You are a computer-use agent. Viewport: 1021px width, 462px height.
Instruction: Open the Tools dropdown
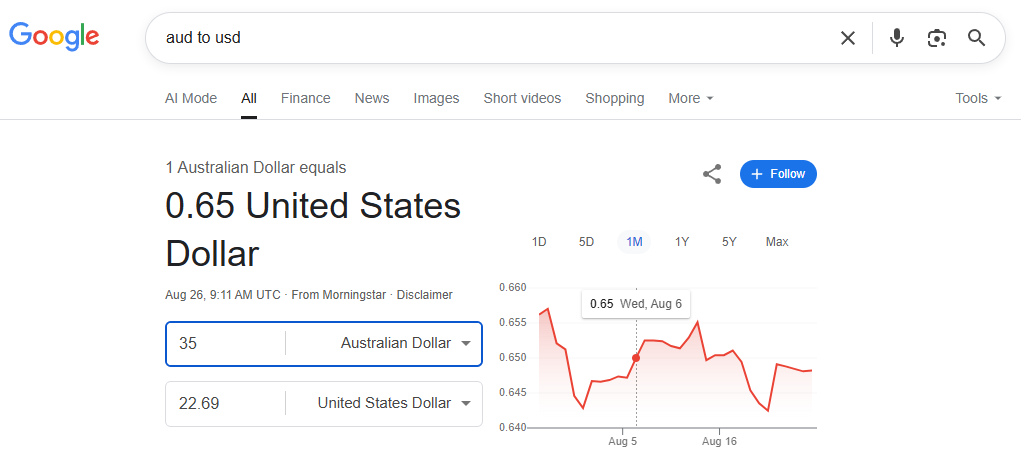click(x=978, y=98)
